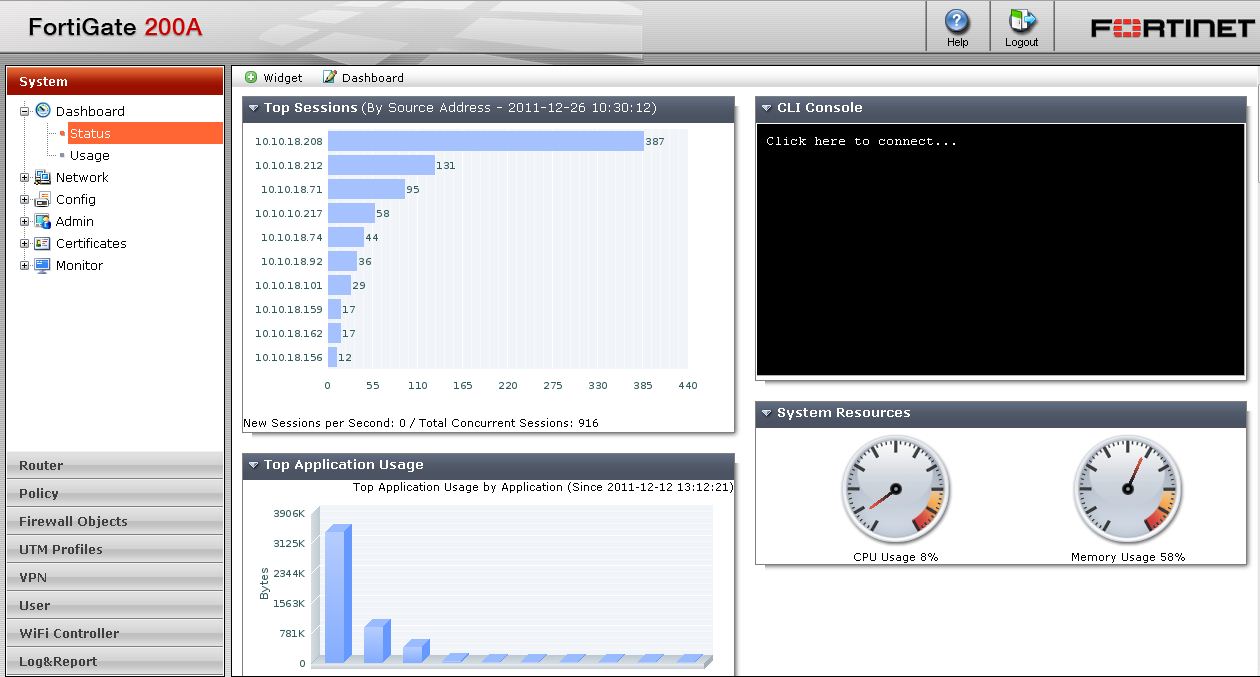Expand the Admin tree node

(25, 221)
